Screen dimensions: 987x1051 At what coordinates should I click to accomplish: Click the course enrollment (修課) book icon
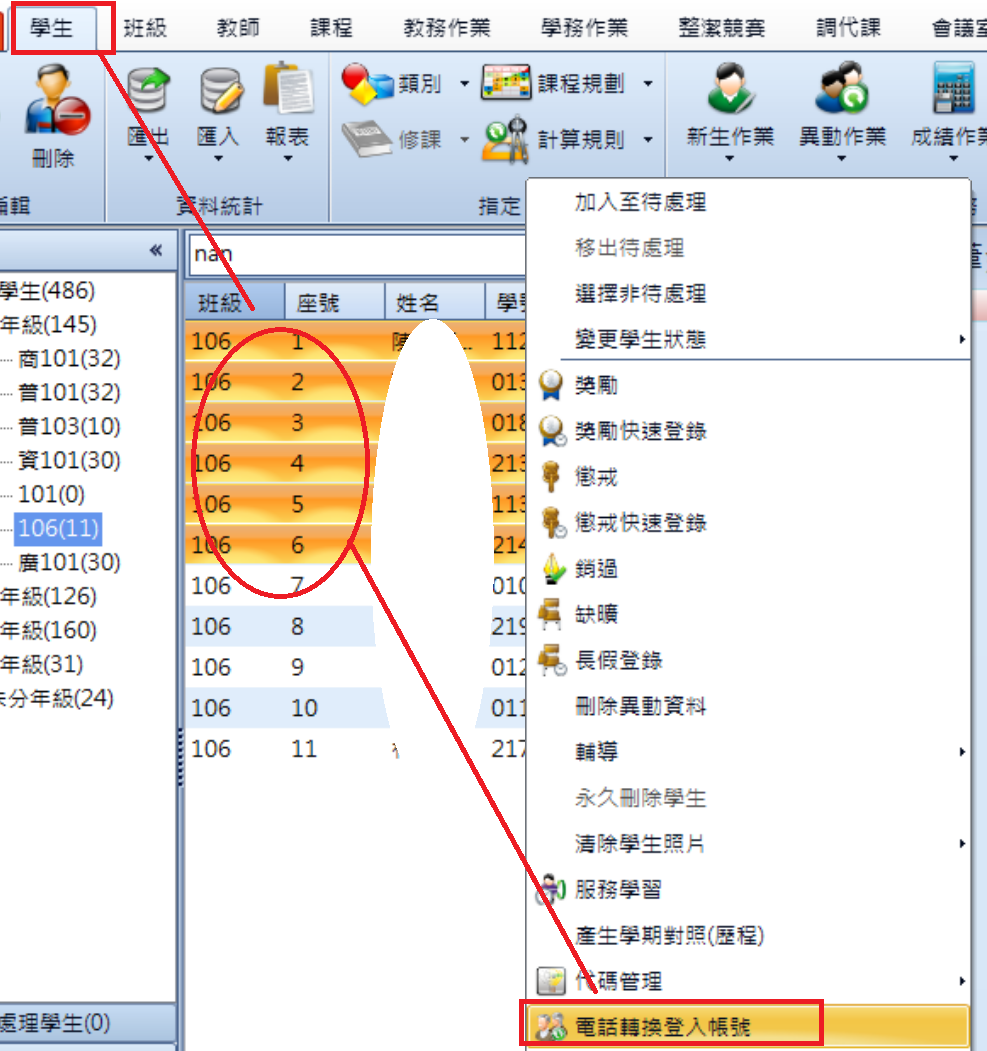[367, 139]
